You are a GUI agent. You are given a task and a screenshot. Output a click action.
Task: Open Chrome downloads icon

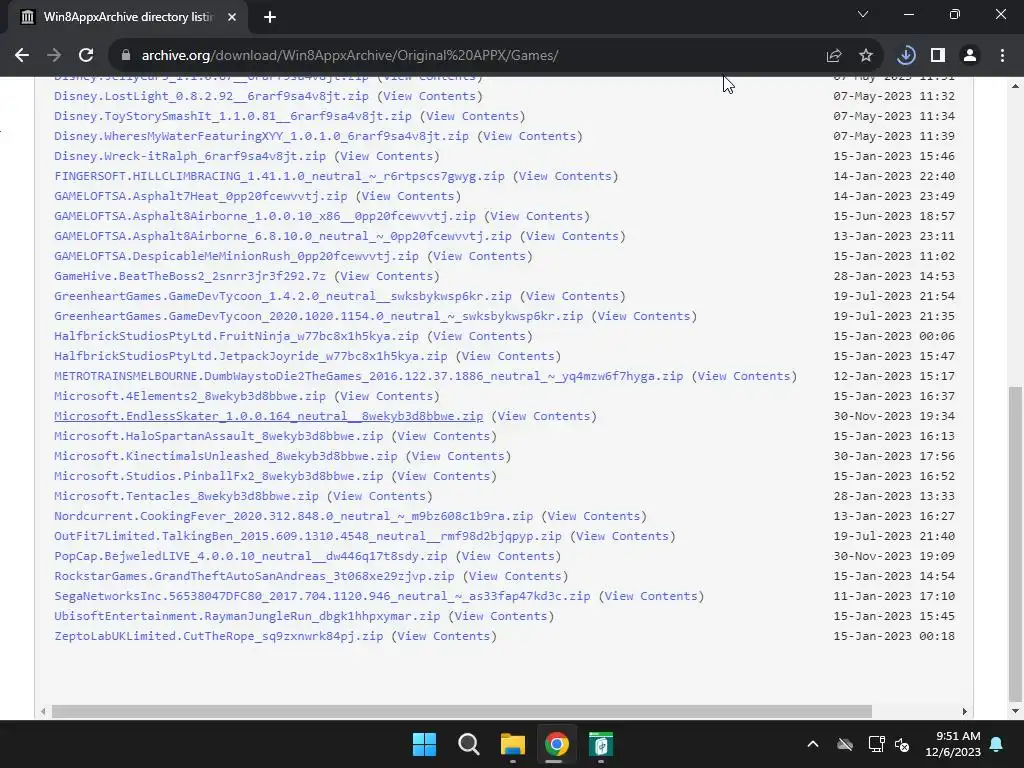[x=906, y=56]
